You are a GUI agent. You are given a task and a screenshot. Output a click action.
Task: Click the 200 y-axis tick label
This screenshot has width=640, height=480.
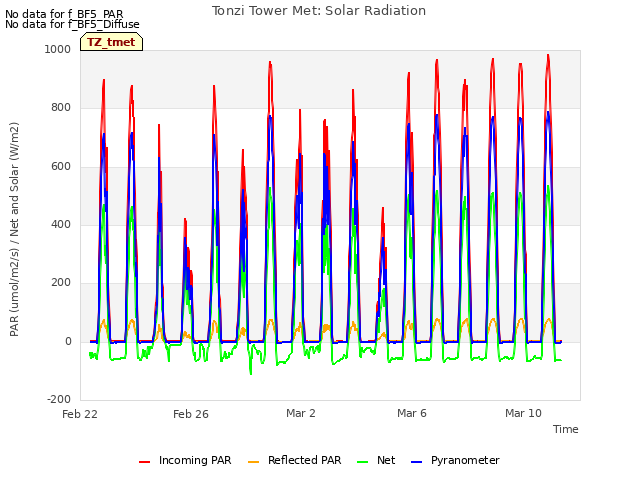pos(61,282)
